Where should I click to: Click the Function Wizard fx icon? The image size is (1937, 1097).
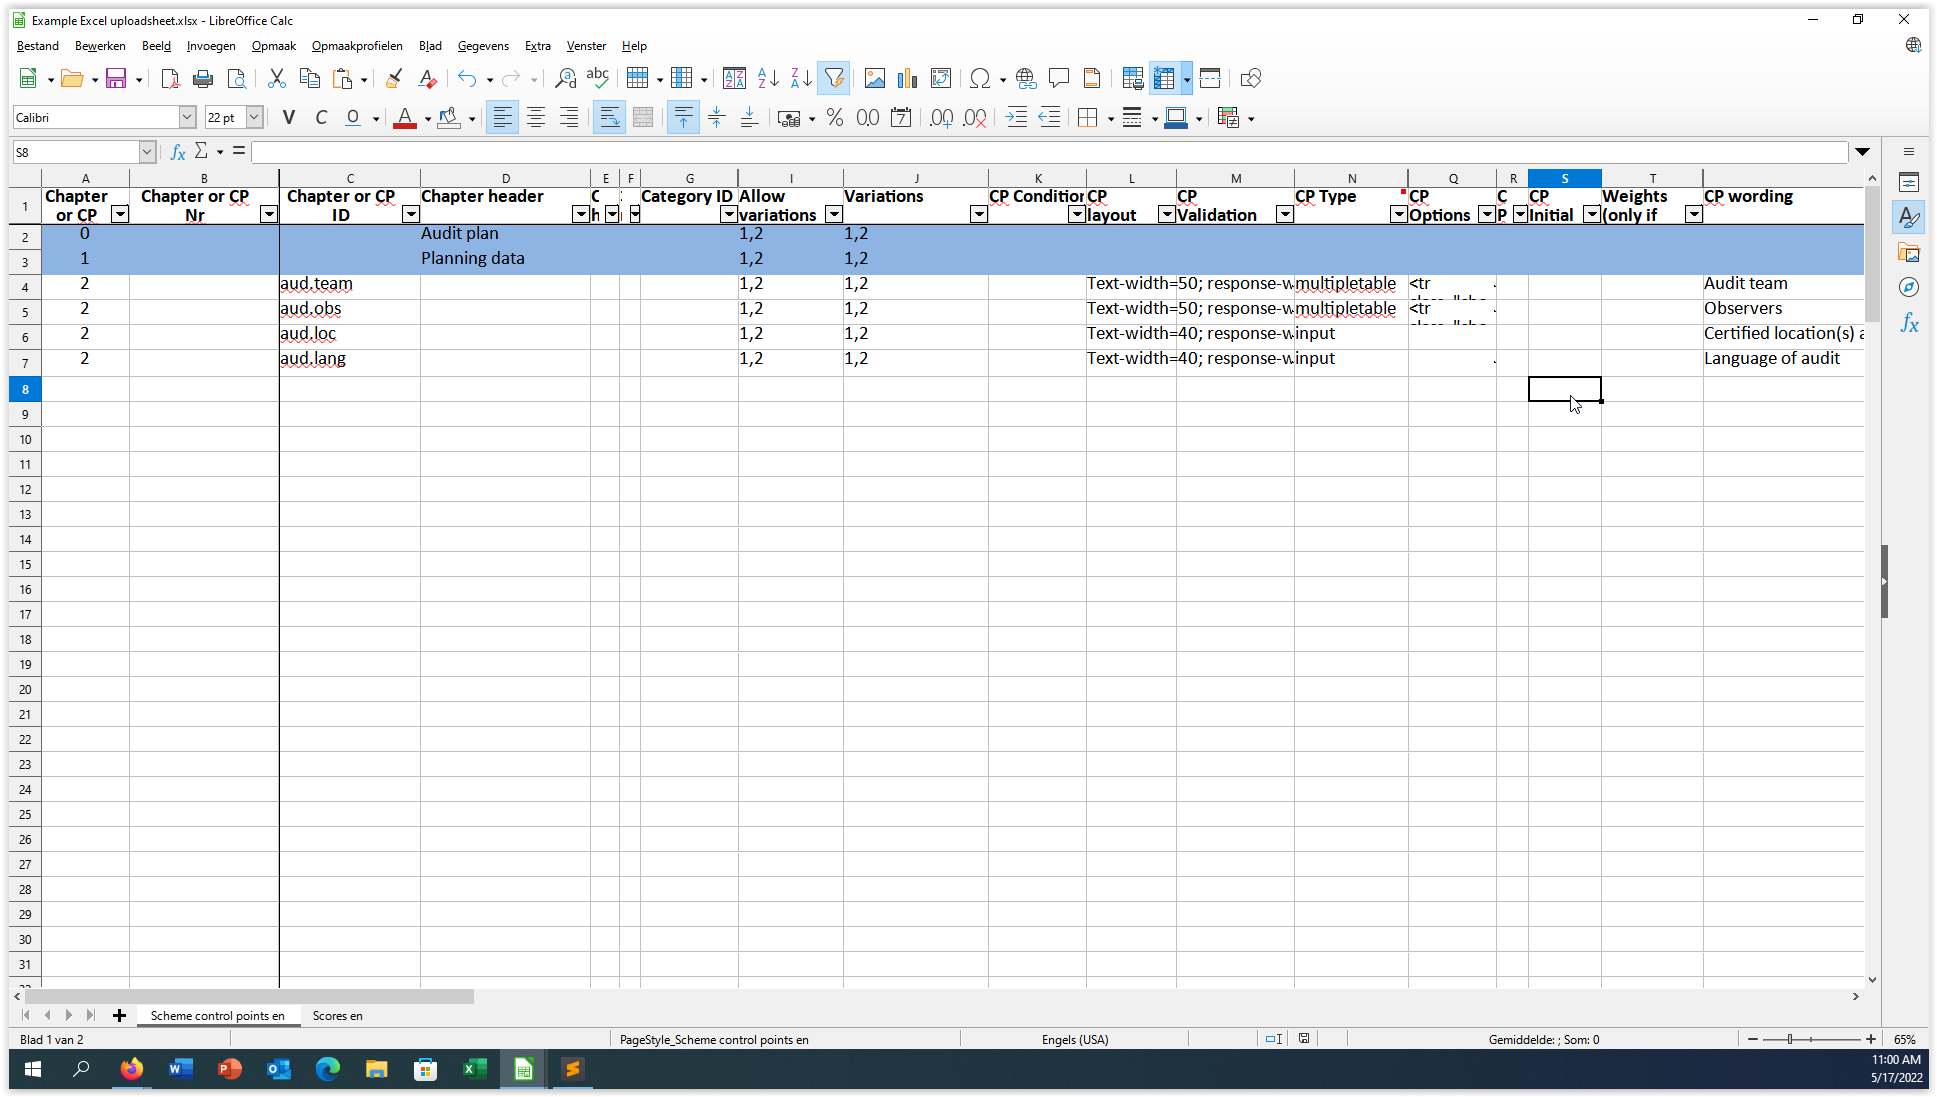coord(178,152)
